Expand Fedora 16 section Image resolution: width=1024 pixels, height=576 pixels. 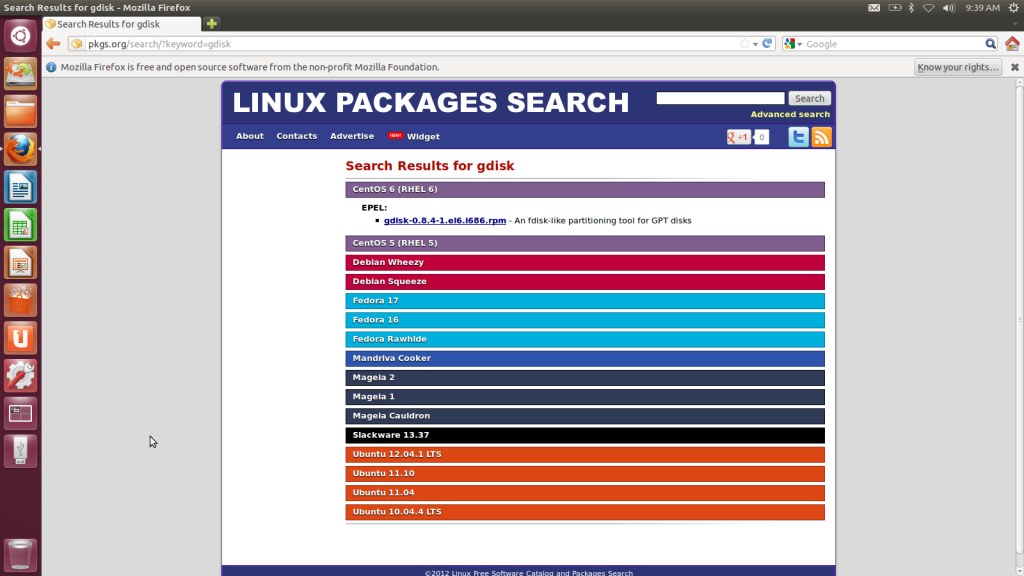click(x=585, y=320)
